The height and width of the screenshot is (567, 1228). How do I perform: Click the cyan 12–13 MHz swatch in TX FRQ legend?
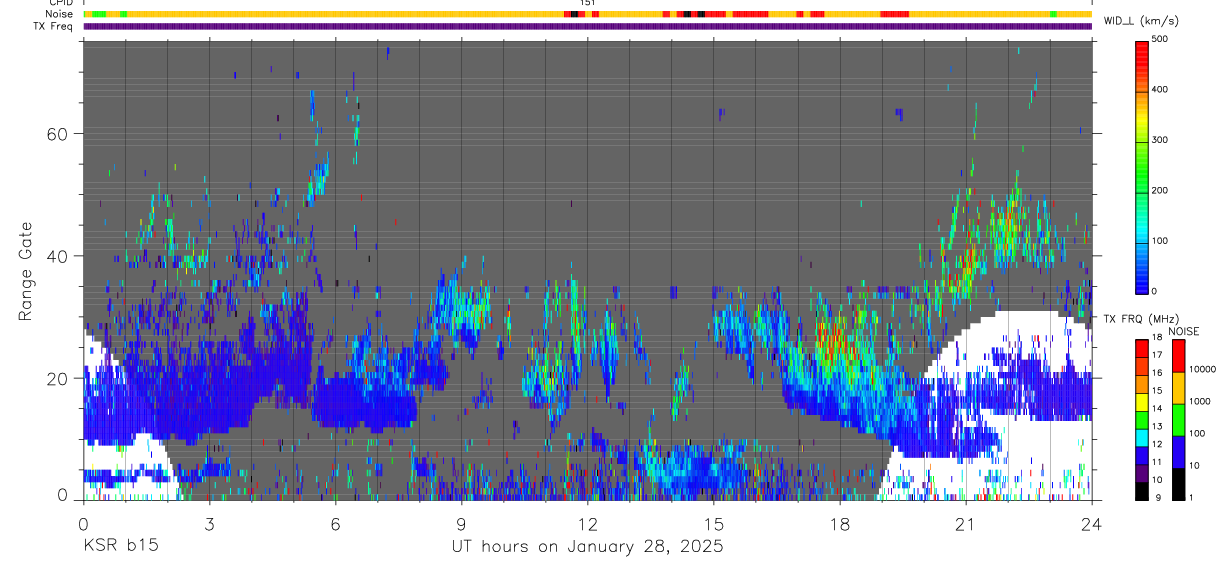coord(1142,437)
